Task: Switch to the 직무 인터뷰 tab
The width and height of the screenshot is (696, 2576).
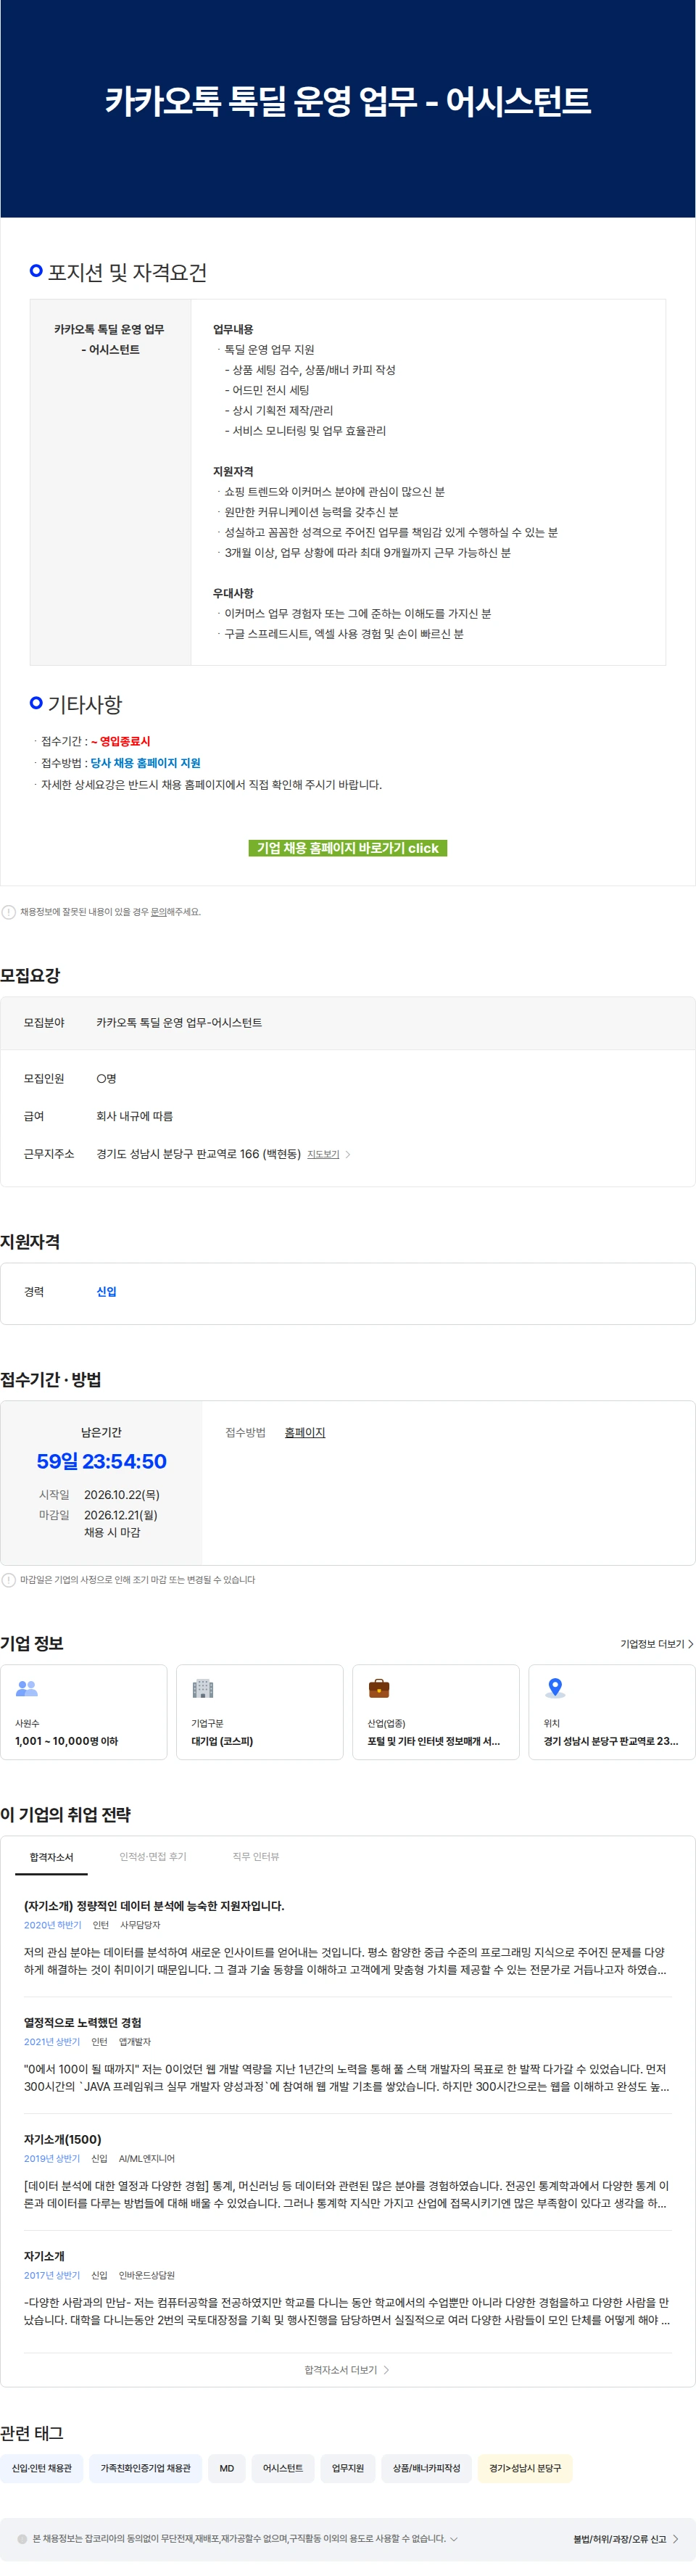Action: coord(256,1856)
